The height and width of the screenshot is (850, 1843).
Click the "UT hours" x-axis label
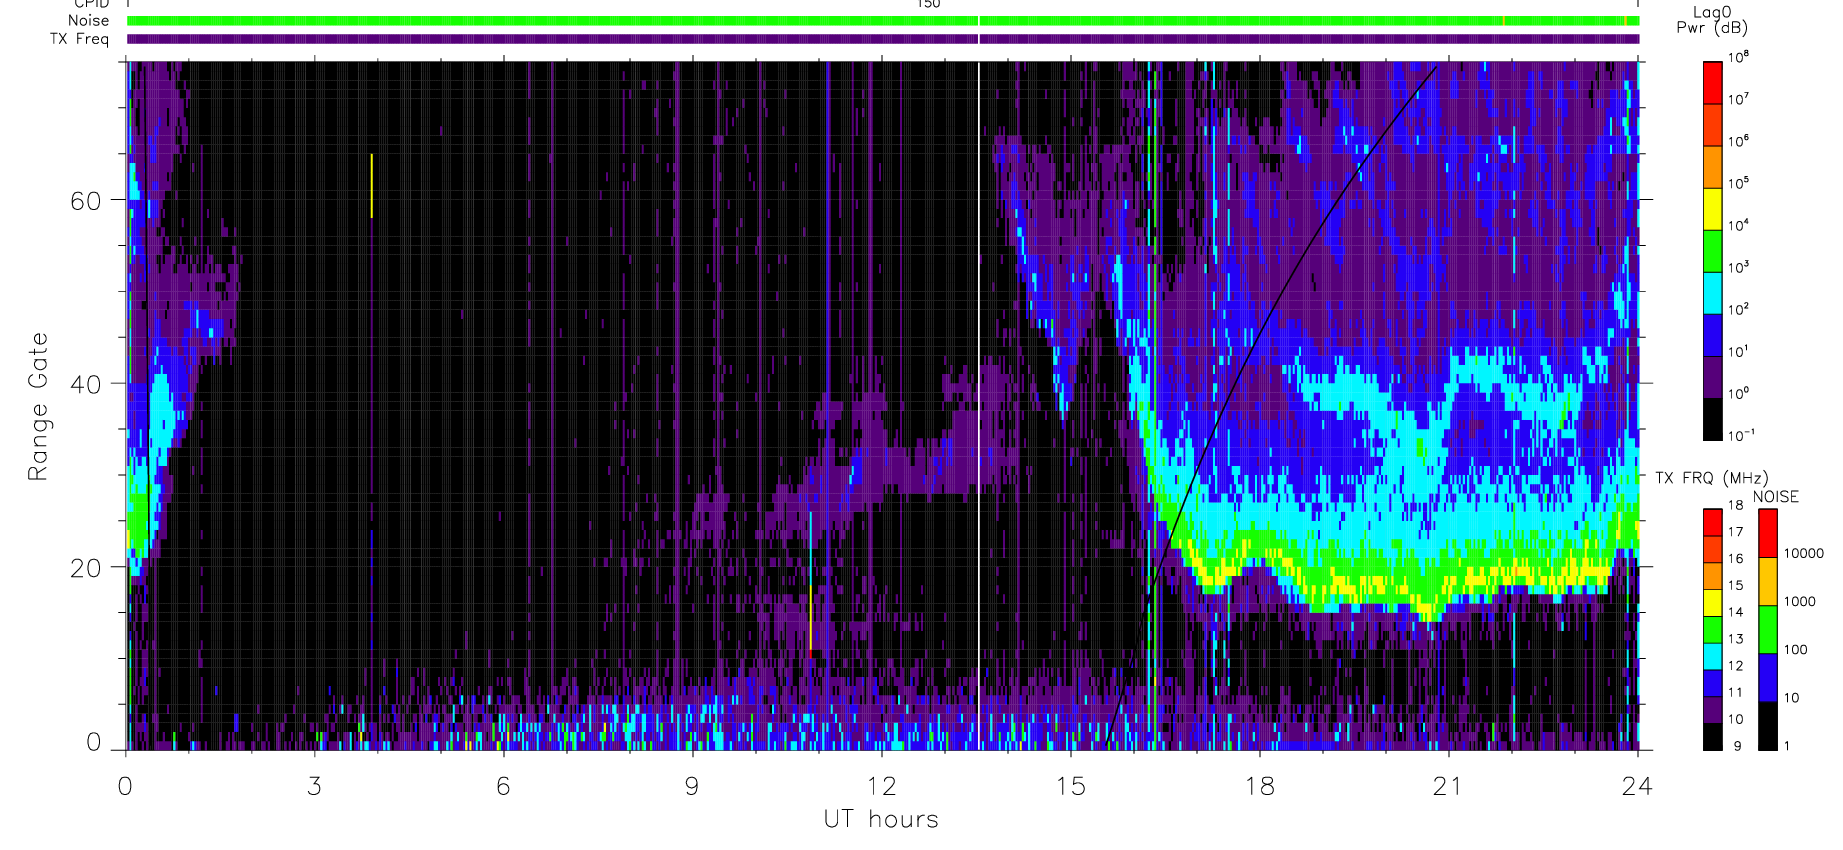[881, 819]
